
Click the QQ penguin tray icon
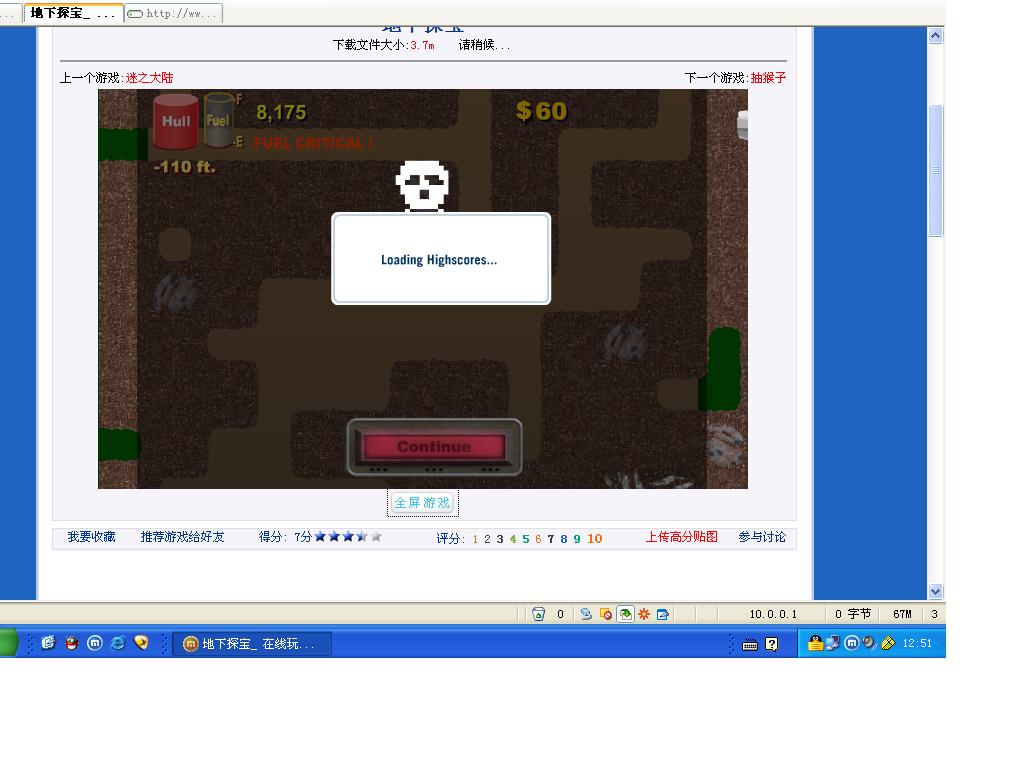[815, 643]
